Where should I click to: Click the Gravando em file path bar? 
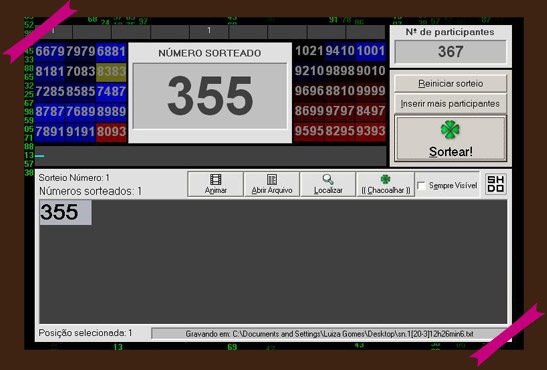[329, 334]
